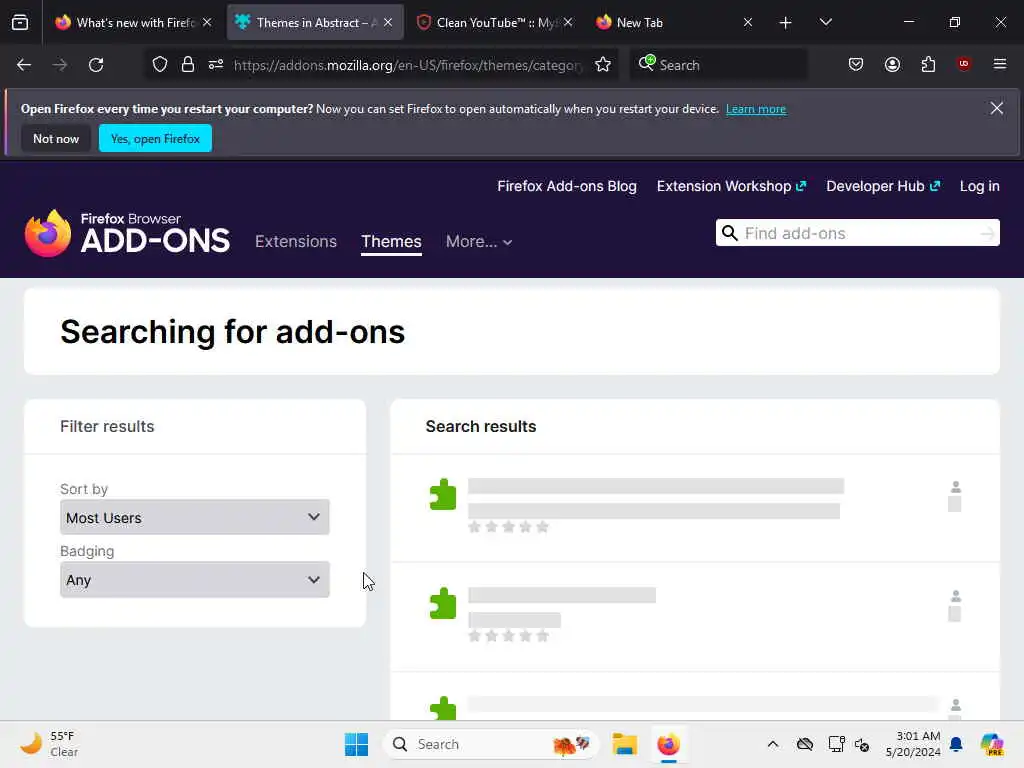Open the muted volume tray icon
1024x768 pixels.
pos(862,745)
